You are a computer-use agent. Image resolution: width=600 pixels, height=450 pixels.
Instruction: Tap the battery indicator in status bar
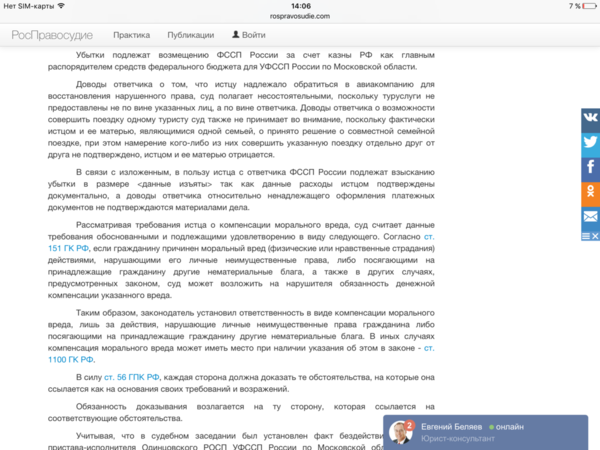point(585,6)
